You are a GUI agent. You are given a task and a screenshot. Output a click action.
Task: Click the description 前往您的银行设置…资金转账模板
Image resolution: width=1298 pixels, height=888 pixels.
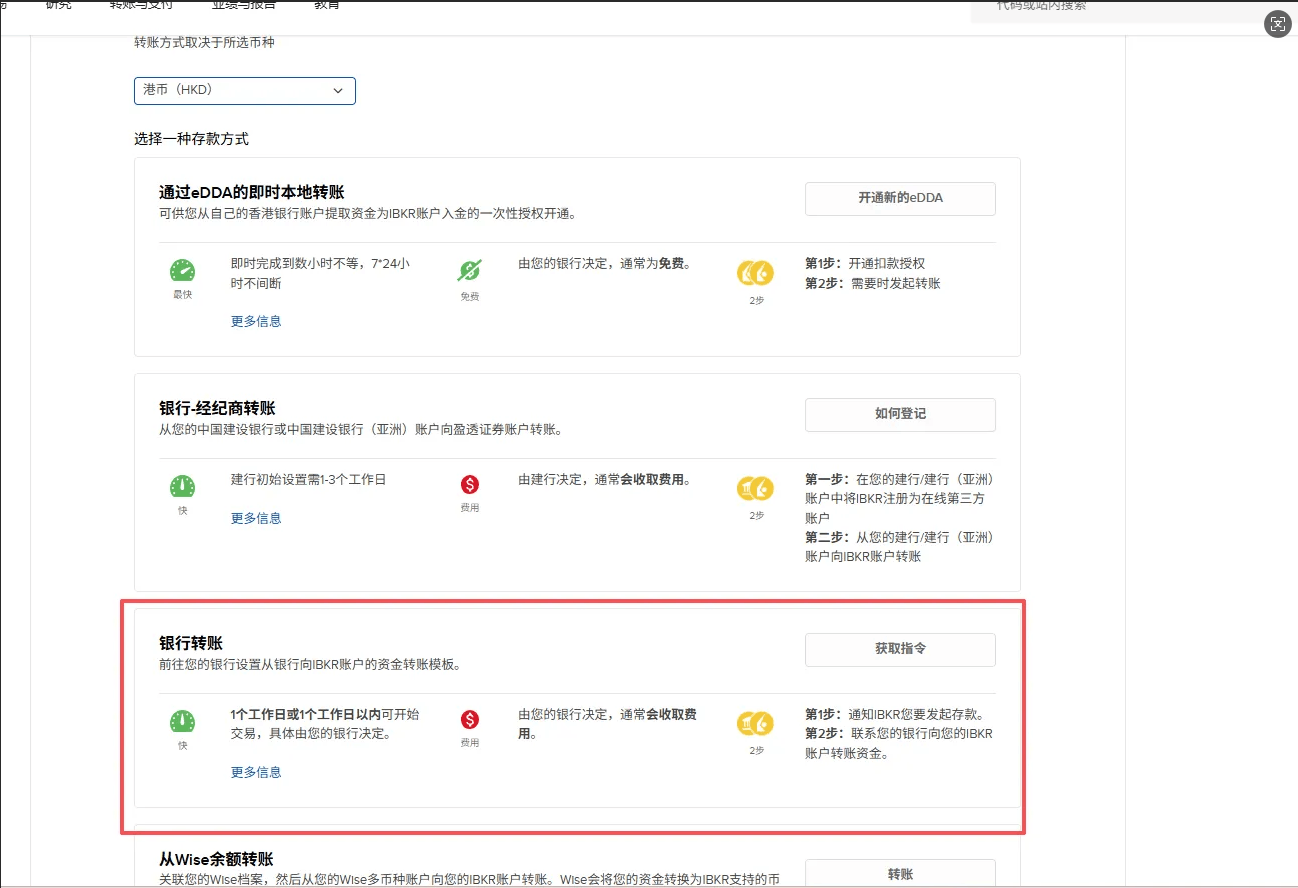tap(310, 664)
